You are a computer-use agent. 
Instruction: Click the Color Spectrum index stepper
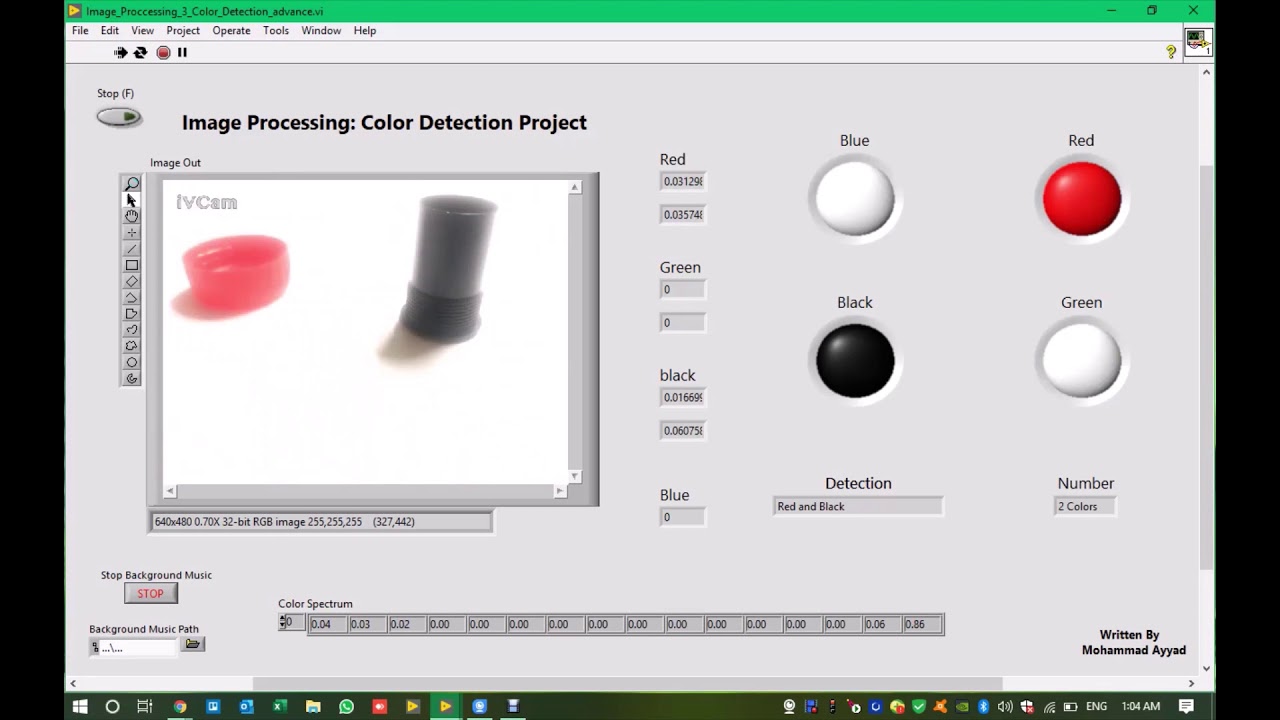(283, 622)
